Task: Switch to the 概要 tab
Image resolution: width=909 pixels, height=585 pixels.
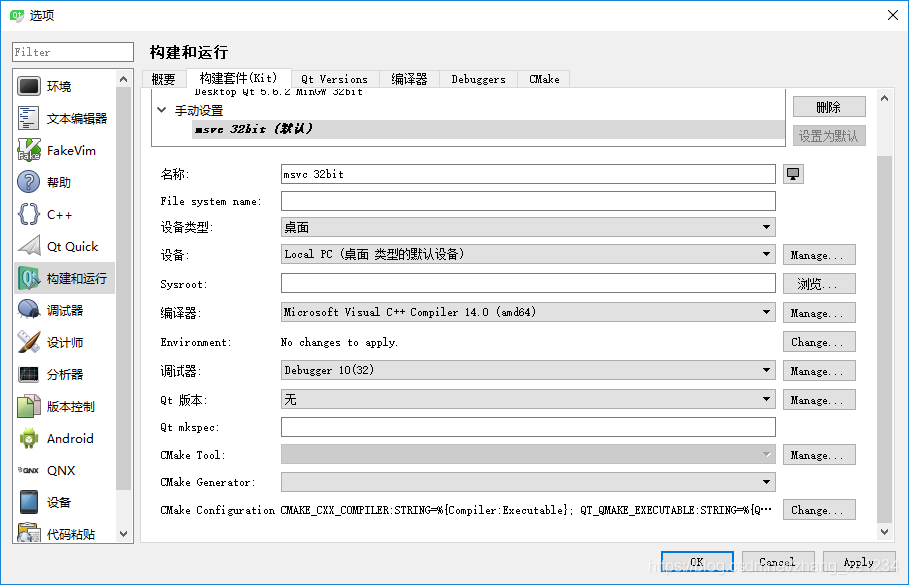Action: tap(163, 79)
